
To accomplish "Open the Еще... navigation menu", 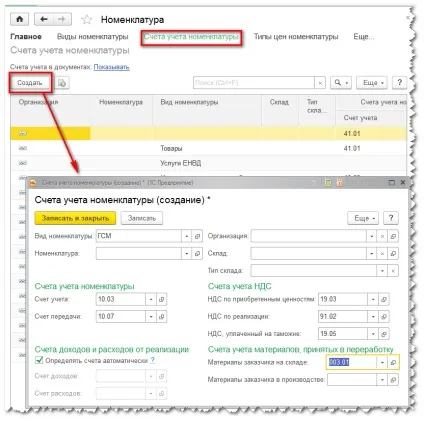I will (x=364, y=37).
